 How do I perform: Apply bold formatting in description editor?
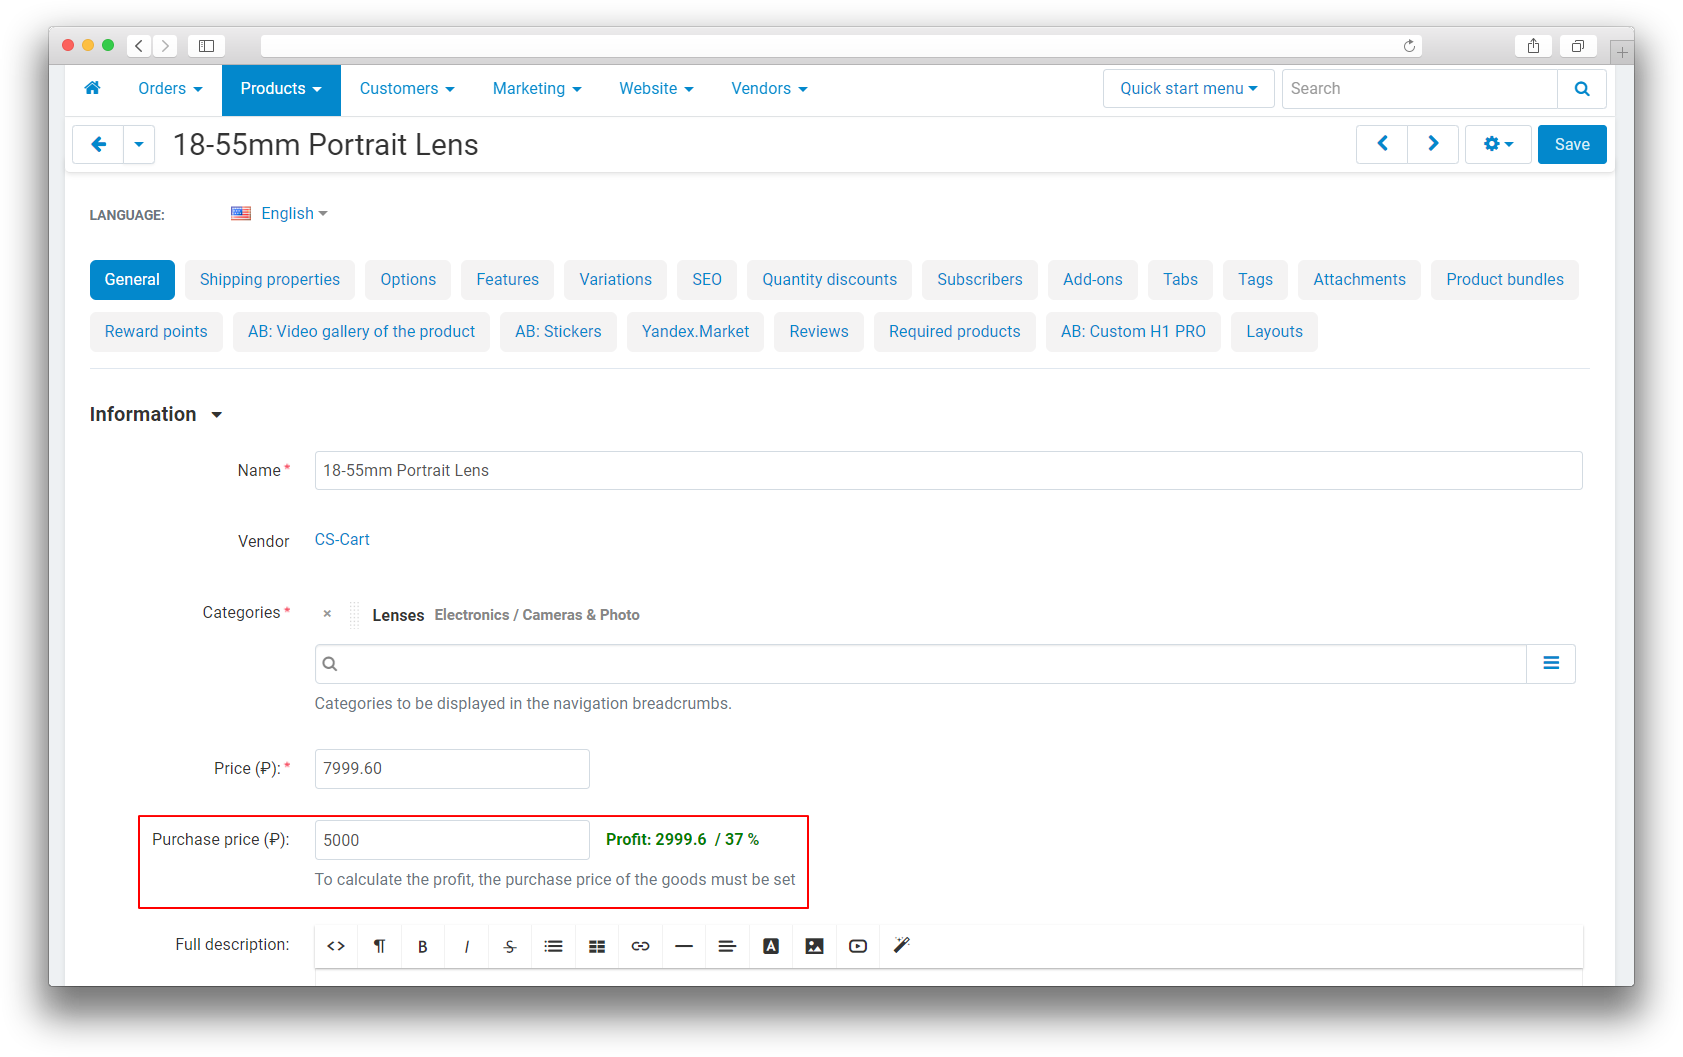423,946
